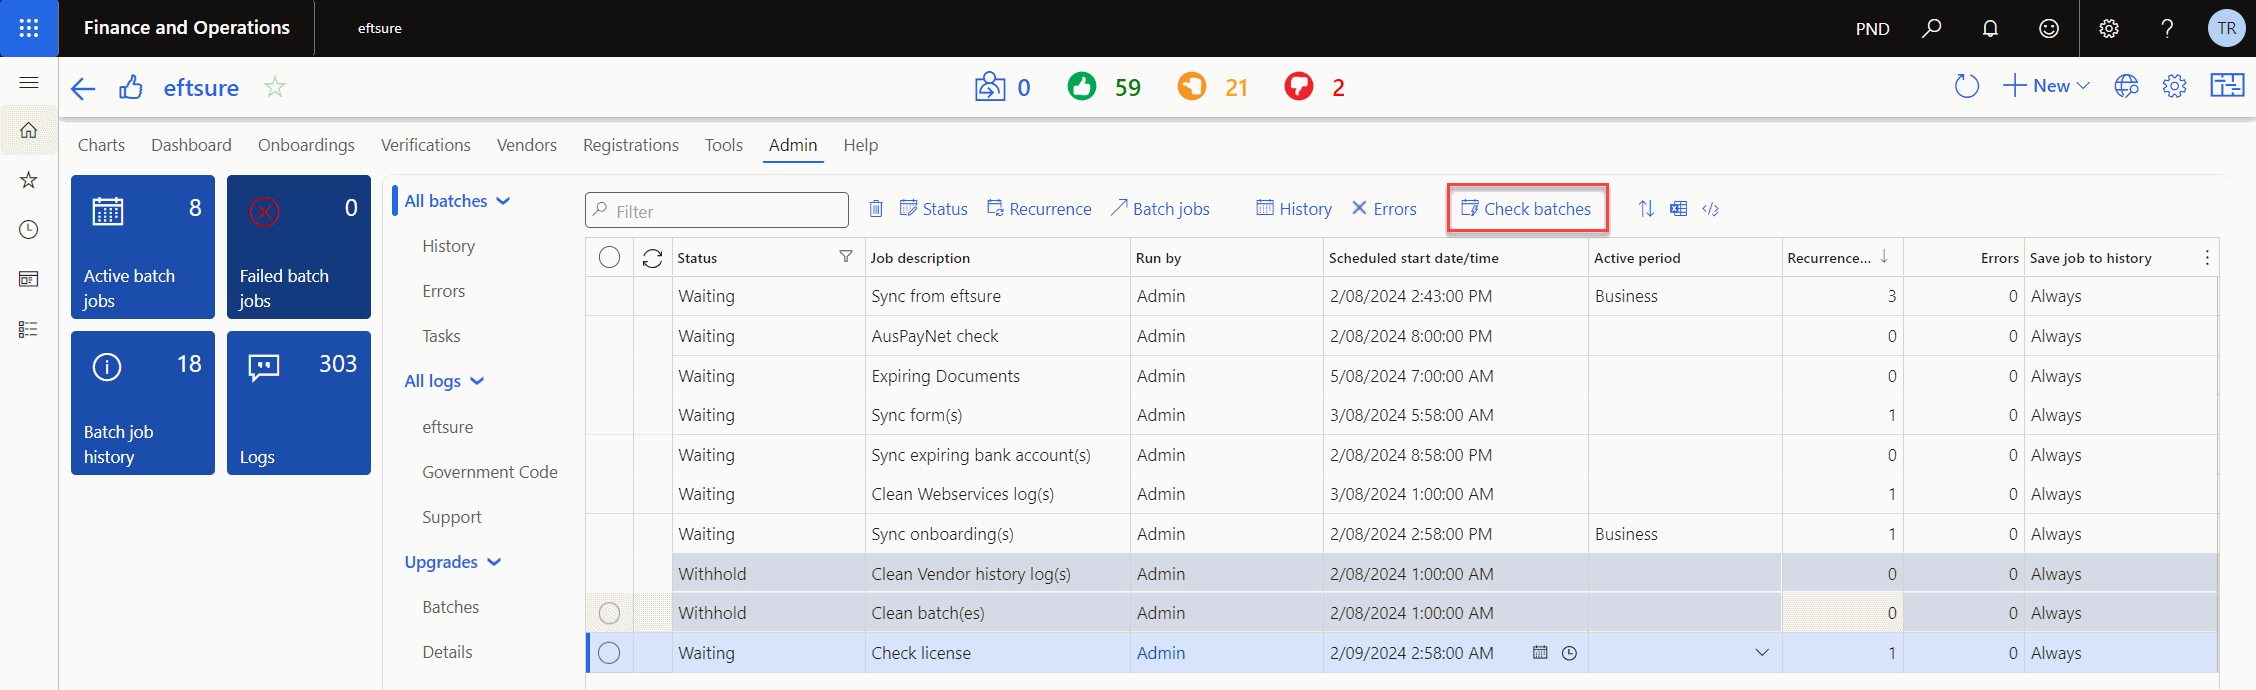The width and height of the screenshot is (2256, 690).
Task: Mark eftsure workspace as favorite star
Action: (275, 87)
